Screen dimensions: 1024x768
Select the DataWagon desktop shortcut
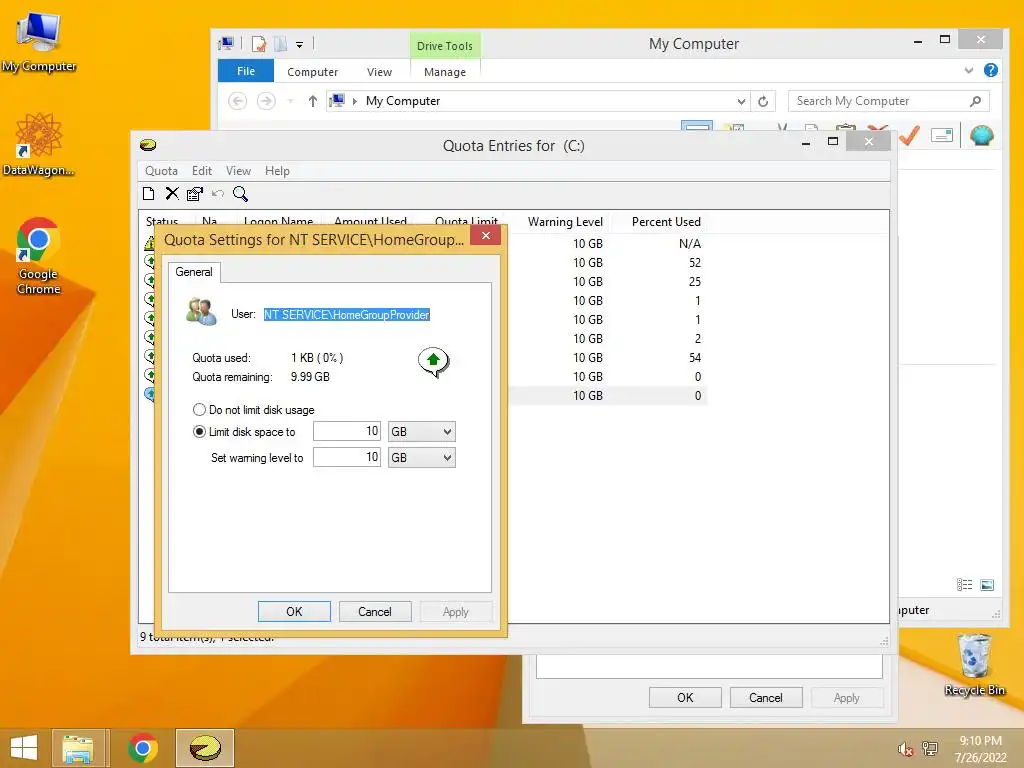[39, 145]
